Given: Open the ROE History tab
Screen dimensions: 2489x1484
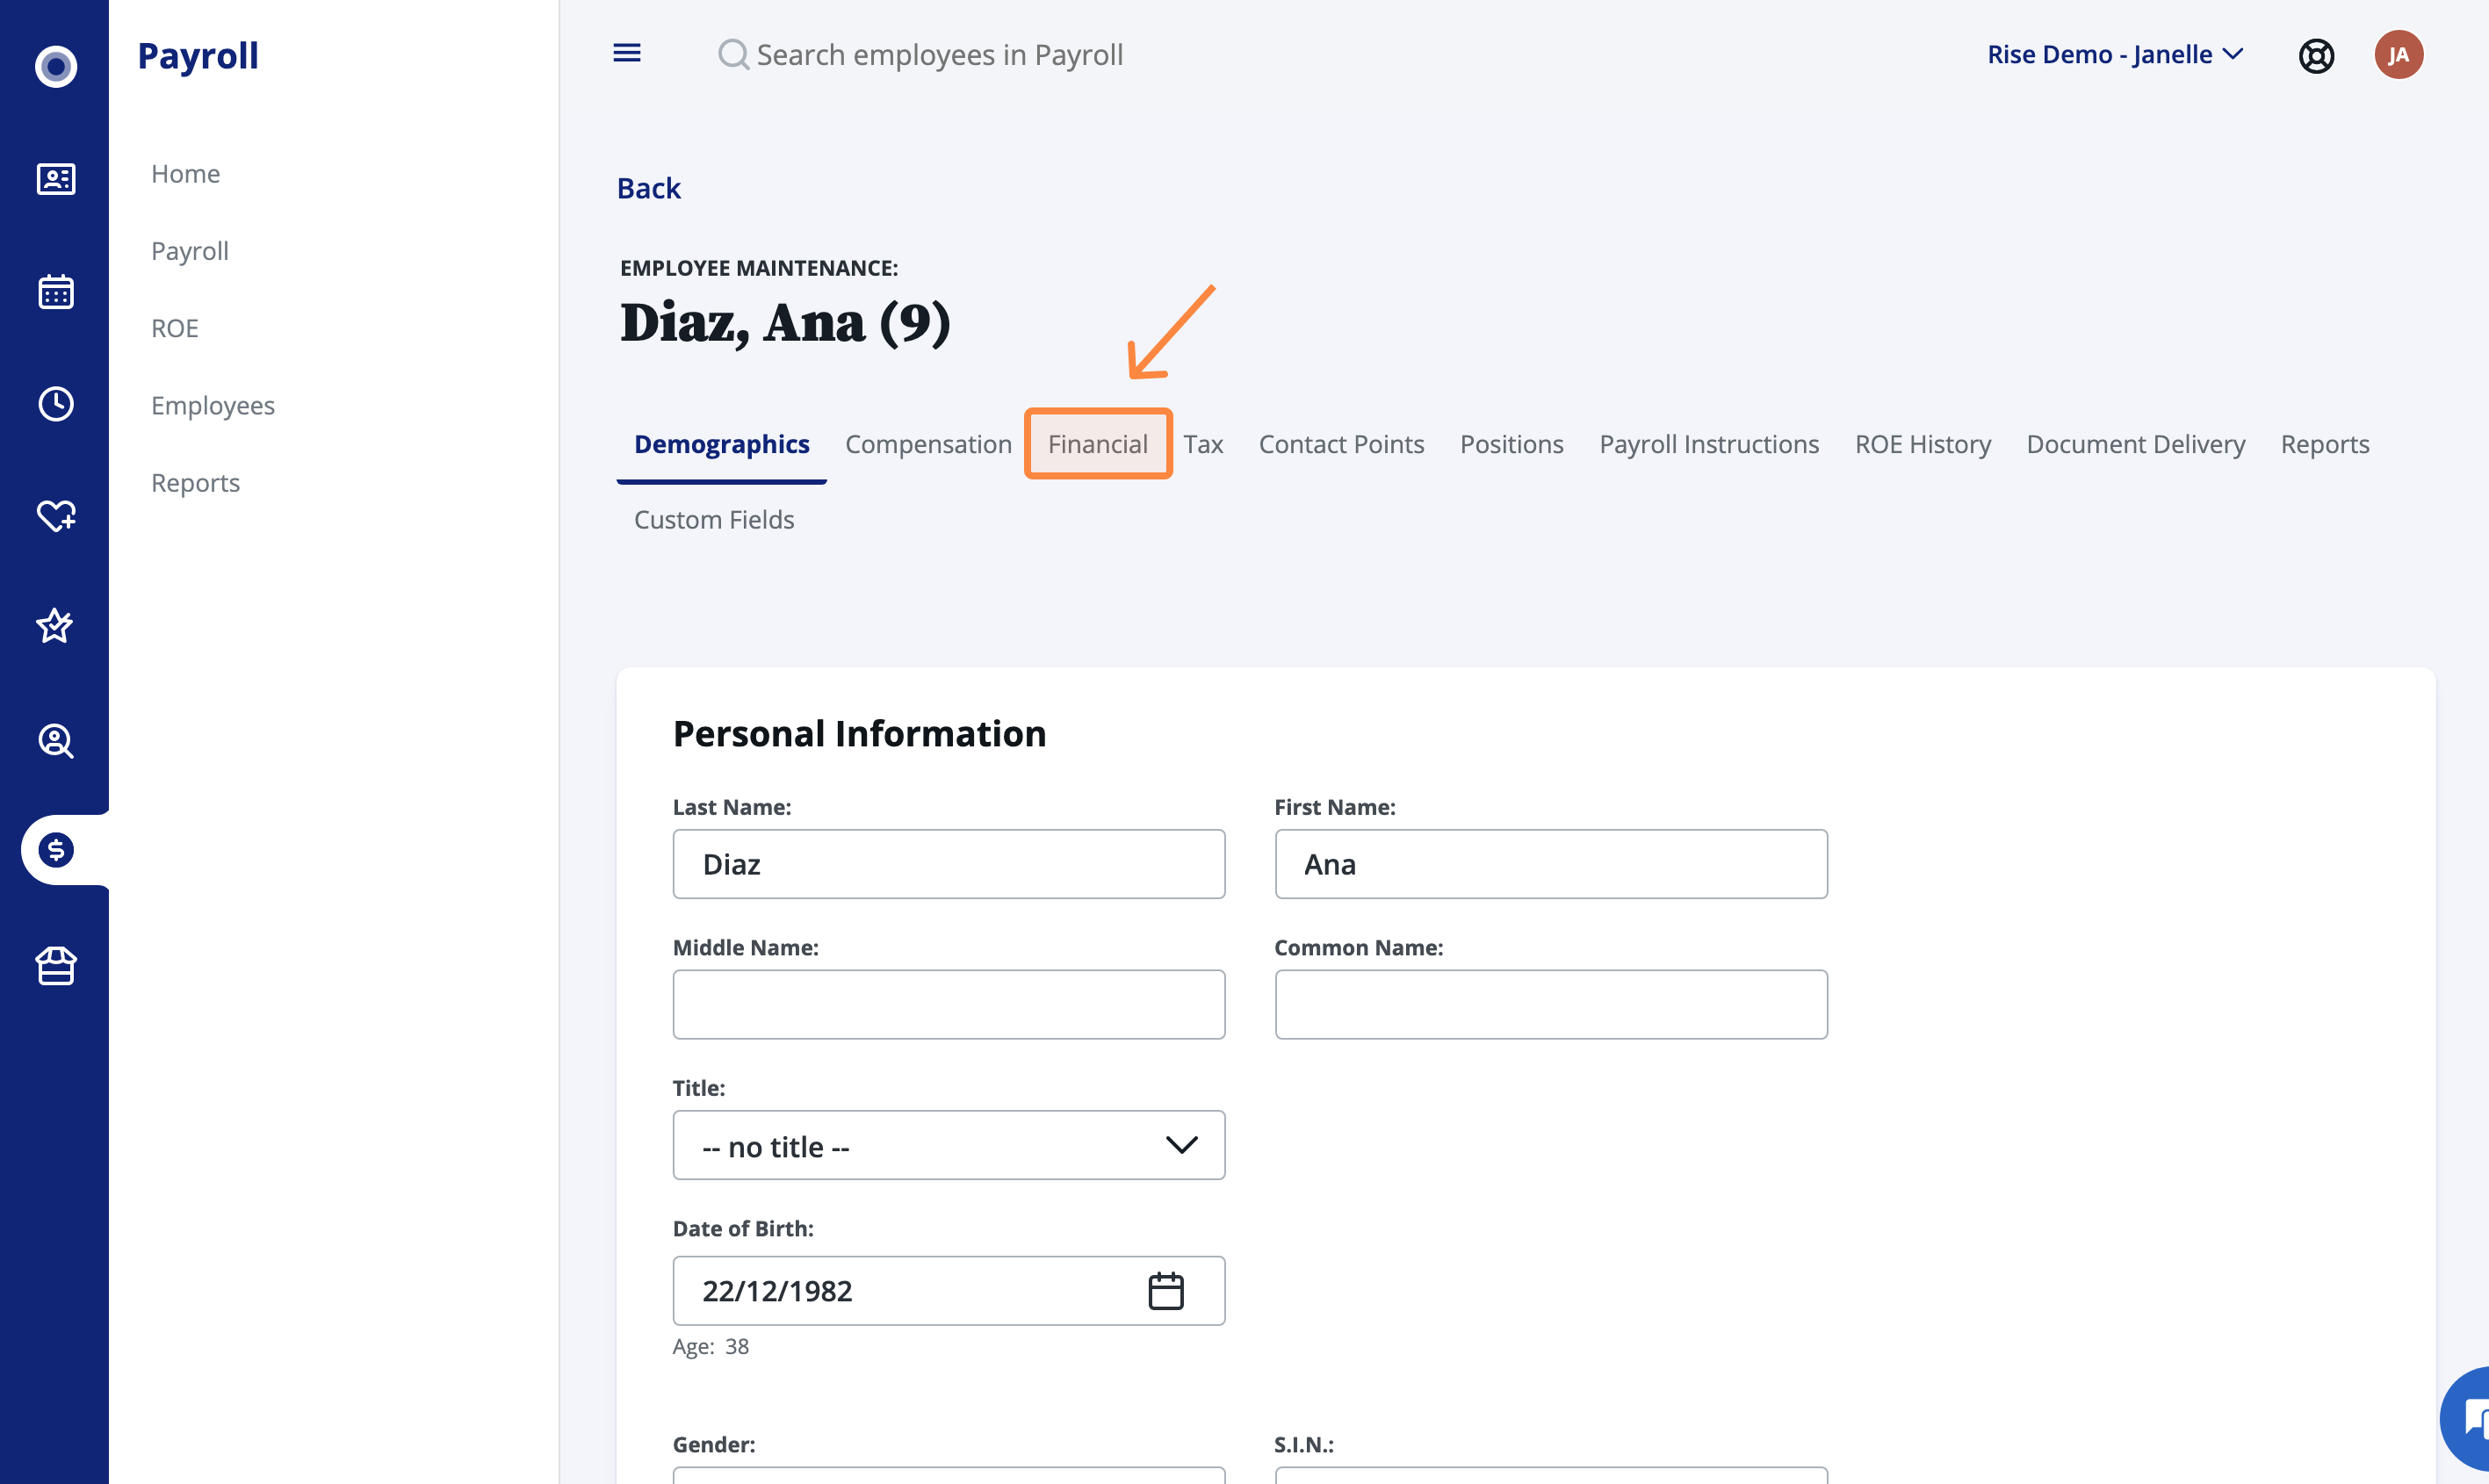Looking at the screenshot, I should coord(1922,444).
